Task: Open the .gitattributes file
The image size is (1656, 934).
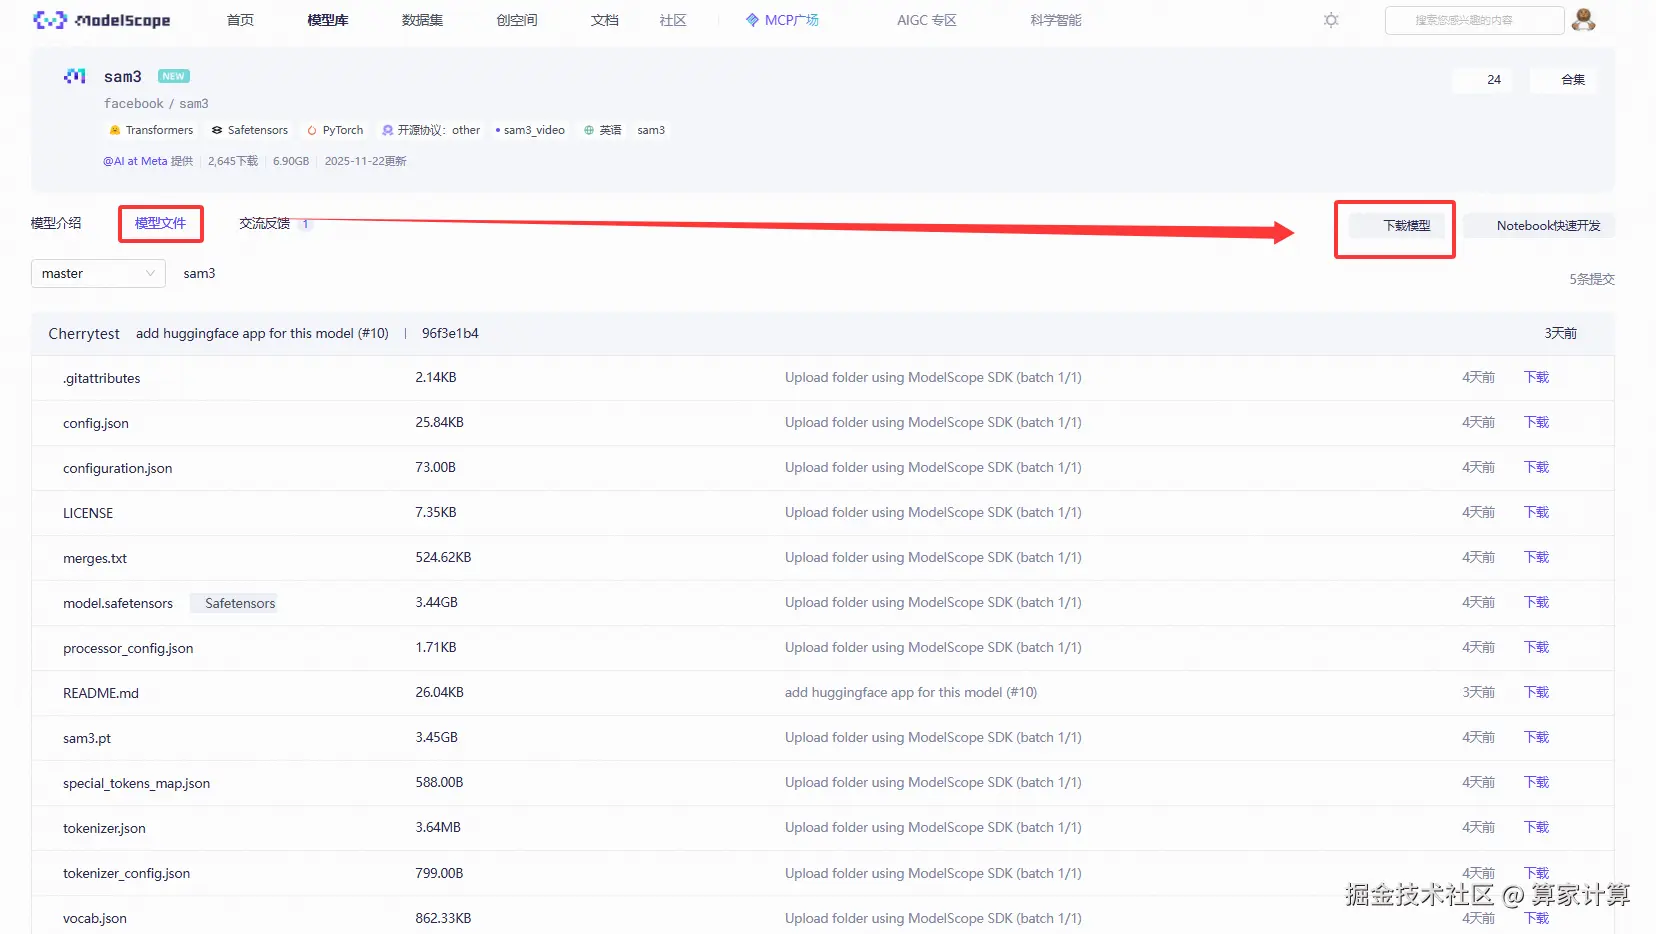Action: (x=101, y=378)
